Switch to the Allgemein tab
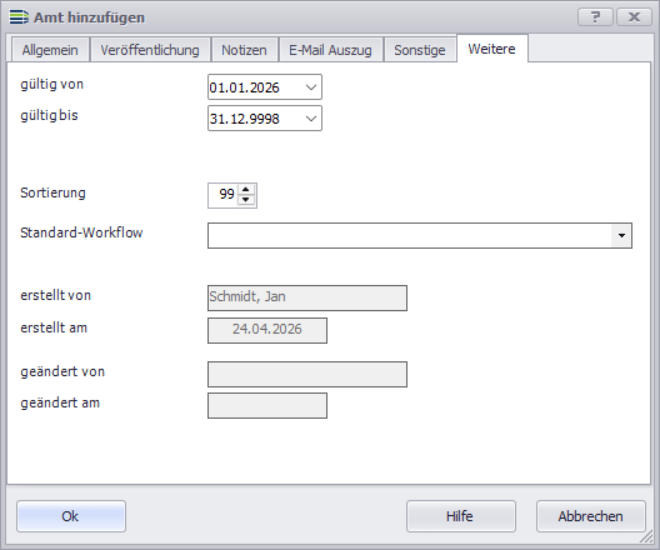 tap(49, 50)
